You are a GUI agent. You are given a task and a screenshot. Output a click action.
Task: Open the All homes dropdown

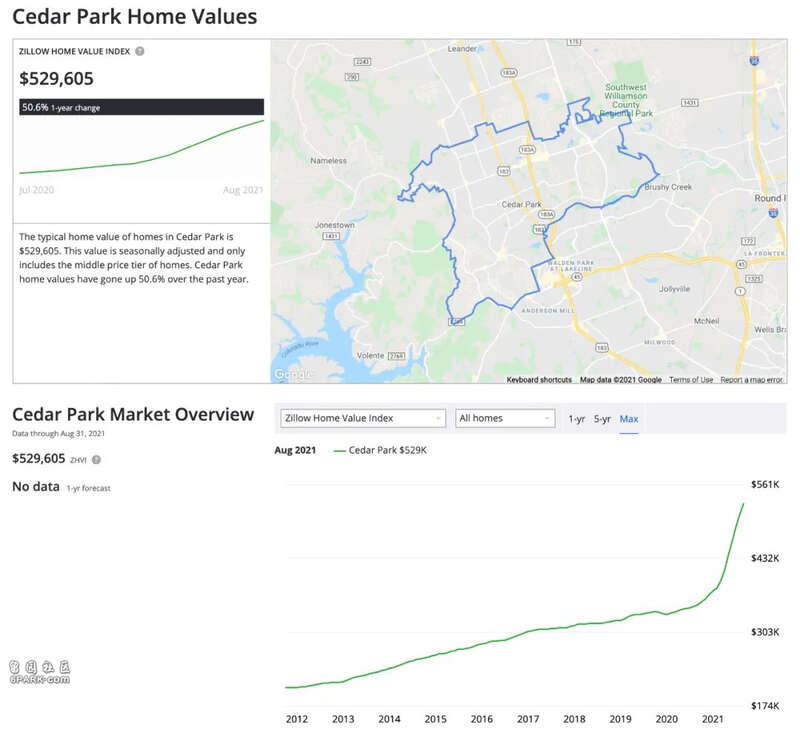(x=505, y=418)
